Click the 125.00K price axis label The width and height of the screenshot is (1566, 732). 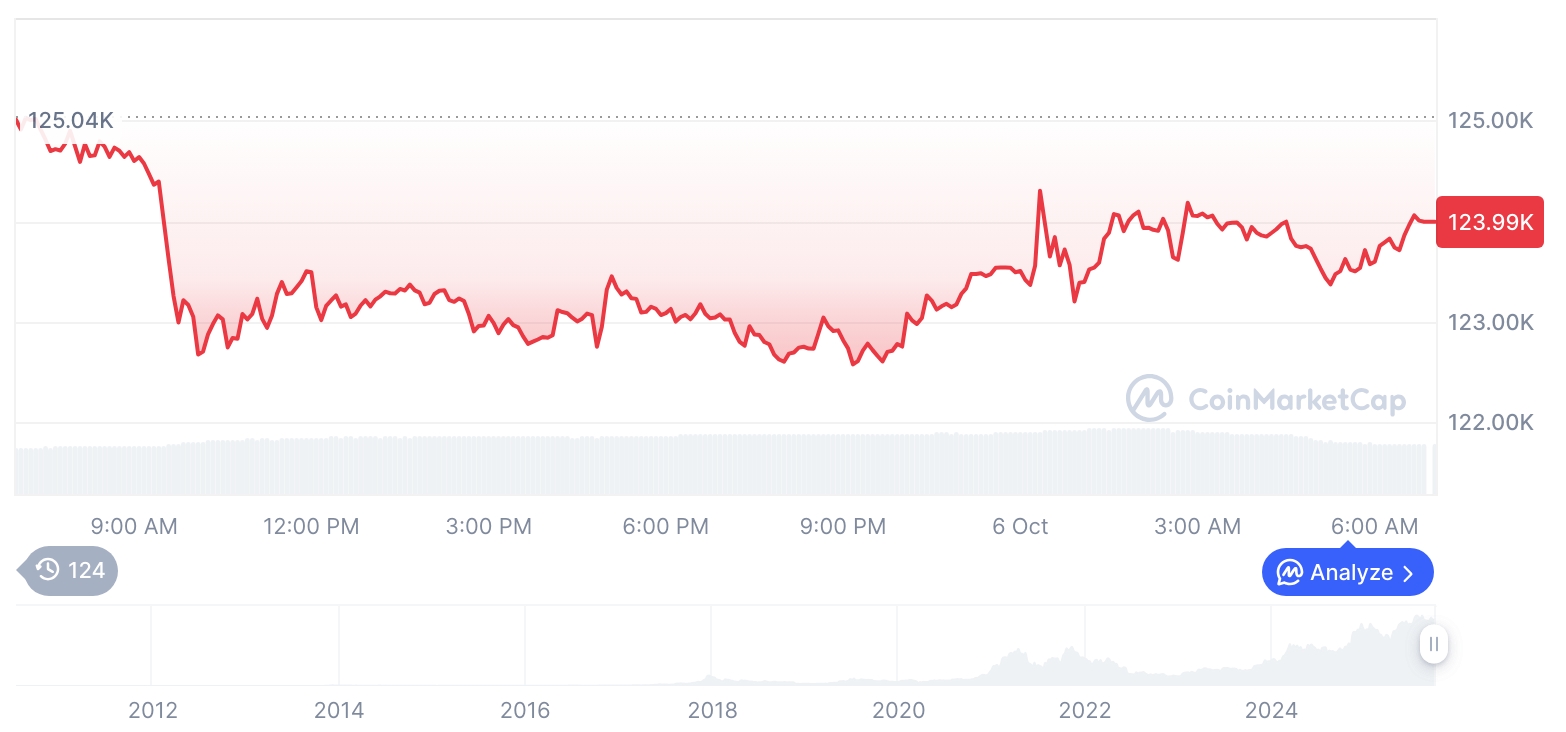point(1490,121)
